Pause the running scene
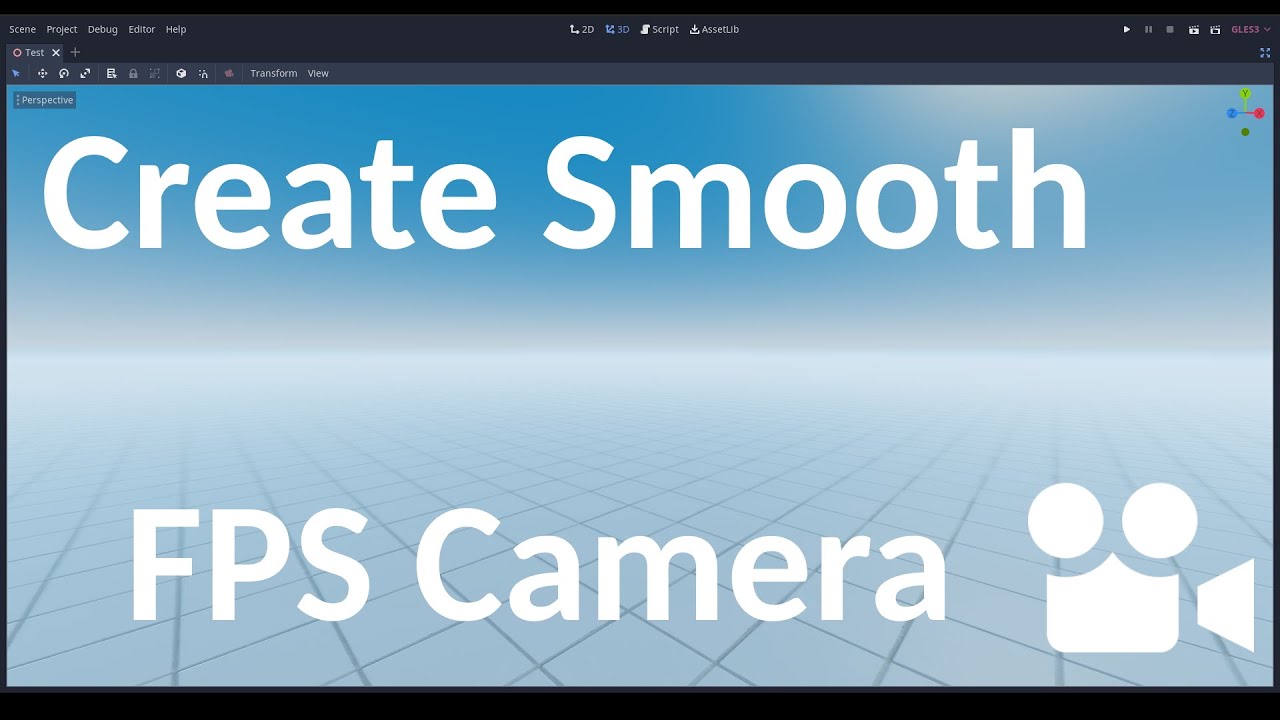This screenshot has height=720, width=1280. pyautogui.click(x=1148, y=29)
